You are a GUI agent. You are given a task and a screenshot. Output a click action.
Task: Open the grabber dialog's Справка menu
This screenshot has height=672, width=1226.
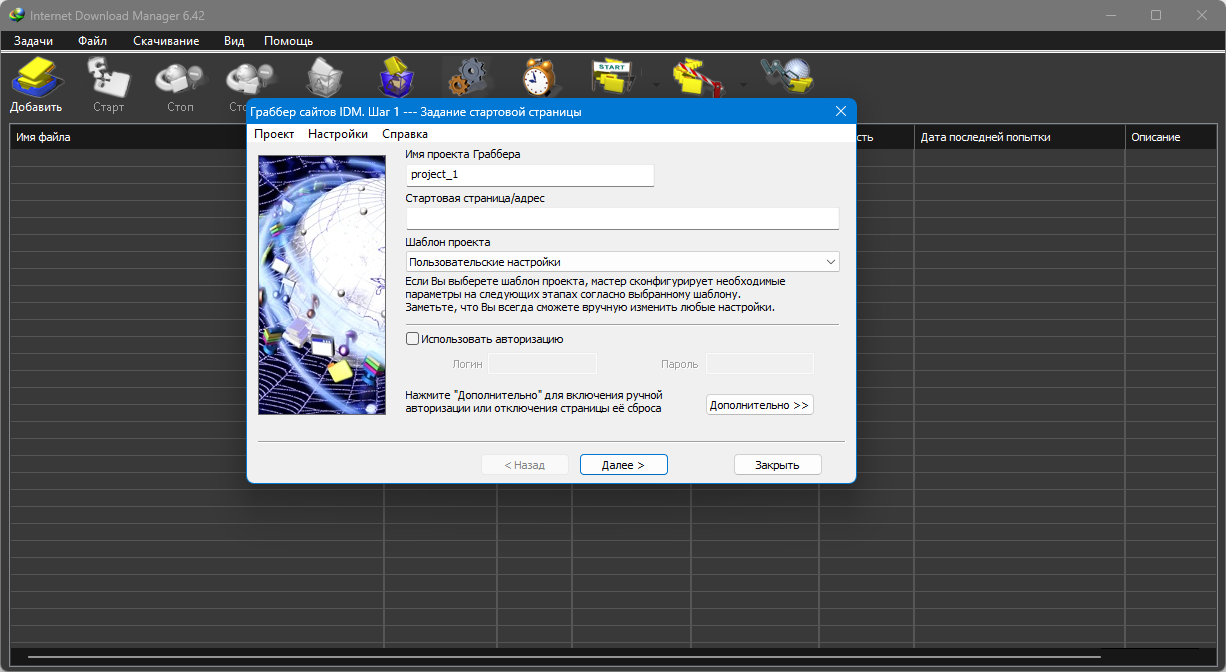[405, 134]
